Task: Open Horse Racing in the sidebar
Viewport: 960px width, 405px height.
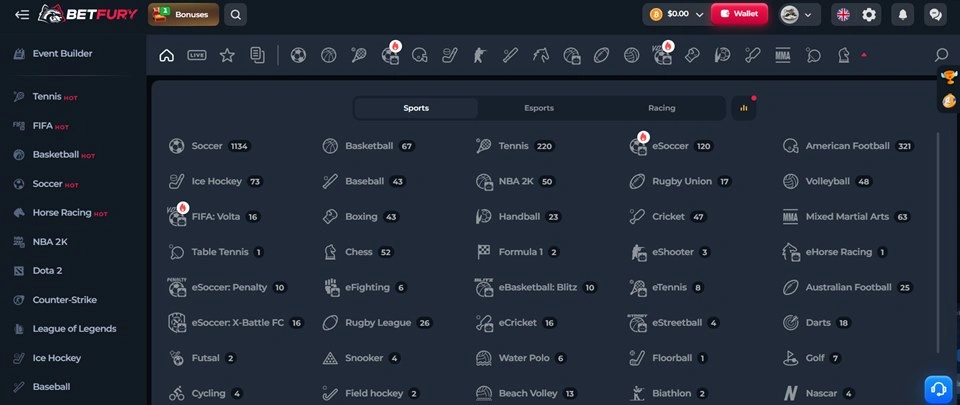Action: pyautogui.click(x=61, y=213)
